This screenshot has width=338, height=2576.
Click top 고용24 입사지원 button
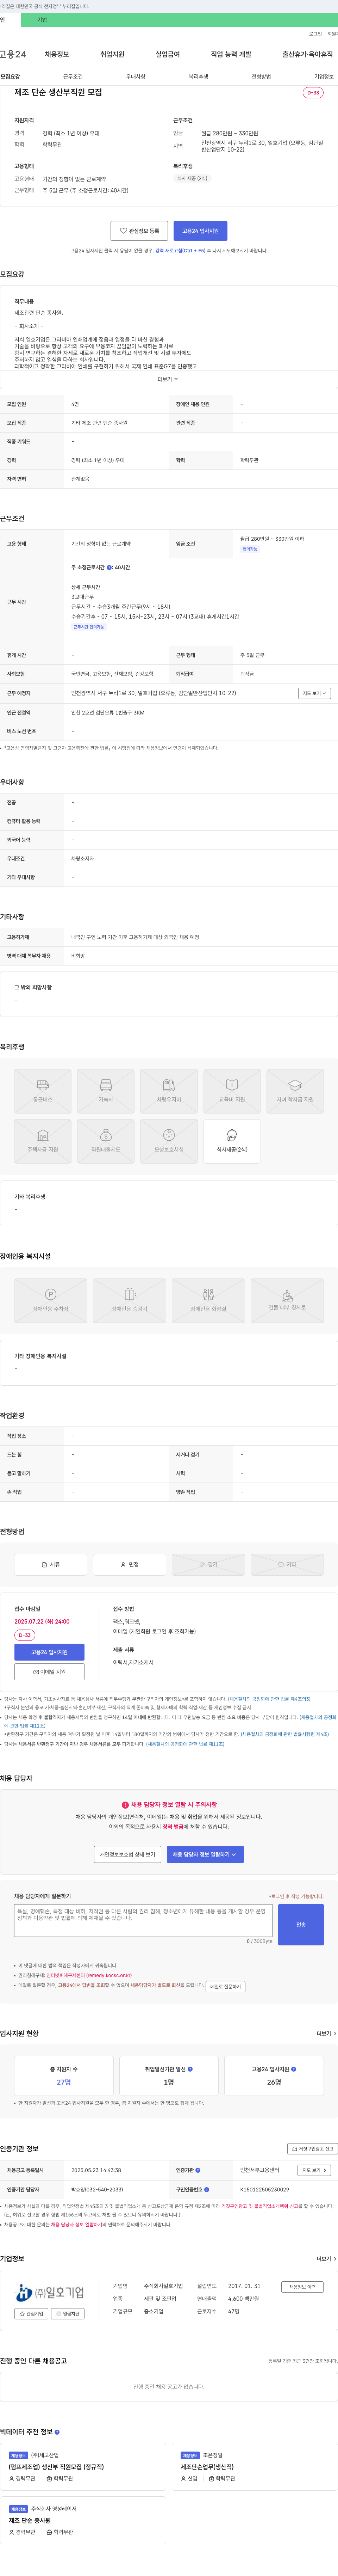tap(200, 231)
